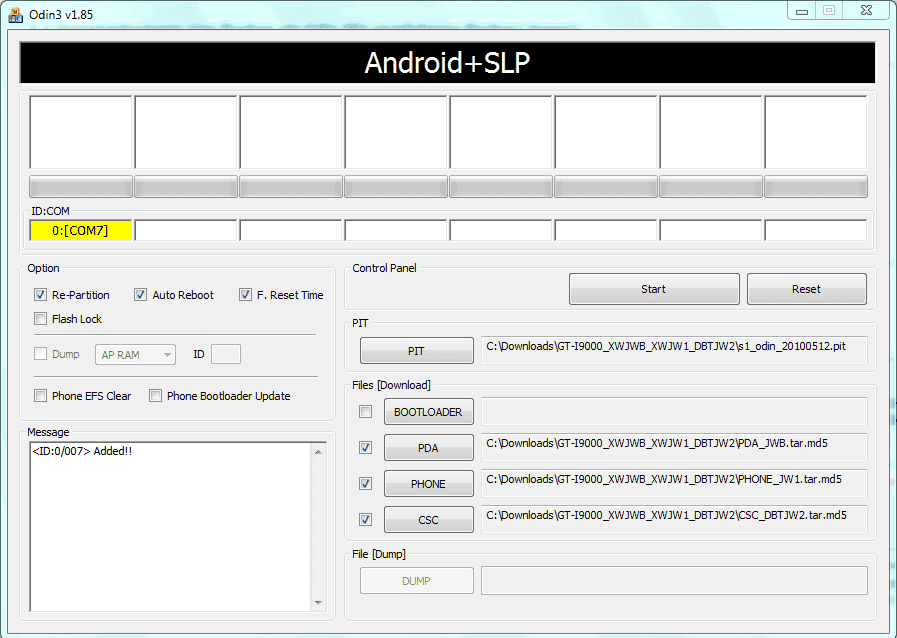
Task: Click the File Dump path field
Action: pos(674,581)
